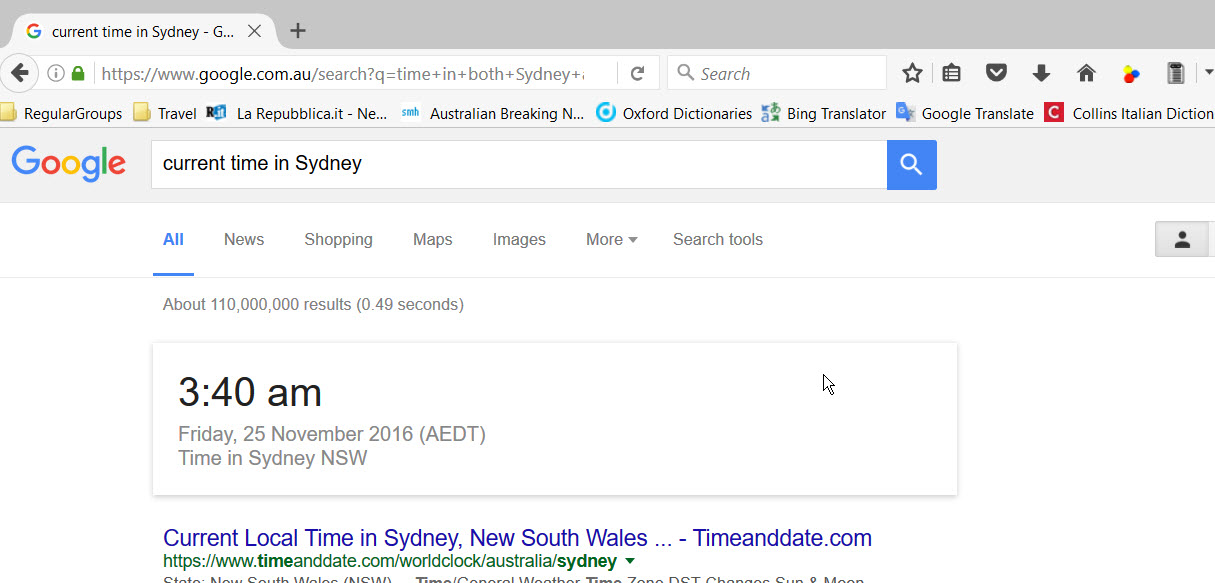Show site info via green padlock
1215x583 pixels.
78,73
